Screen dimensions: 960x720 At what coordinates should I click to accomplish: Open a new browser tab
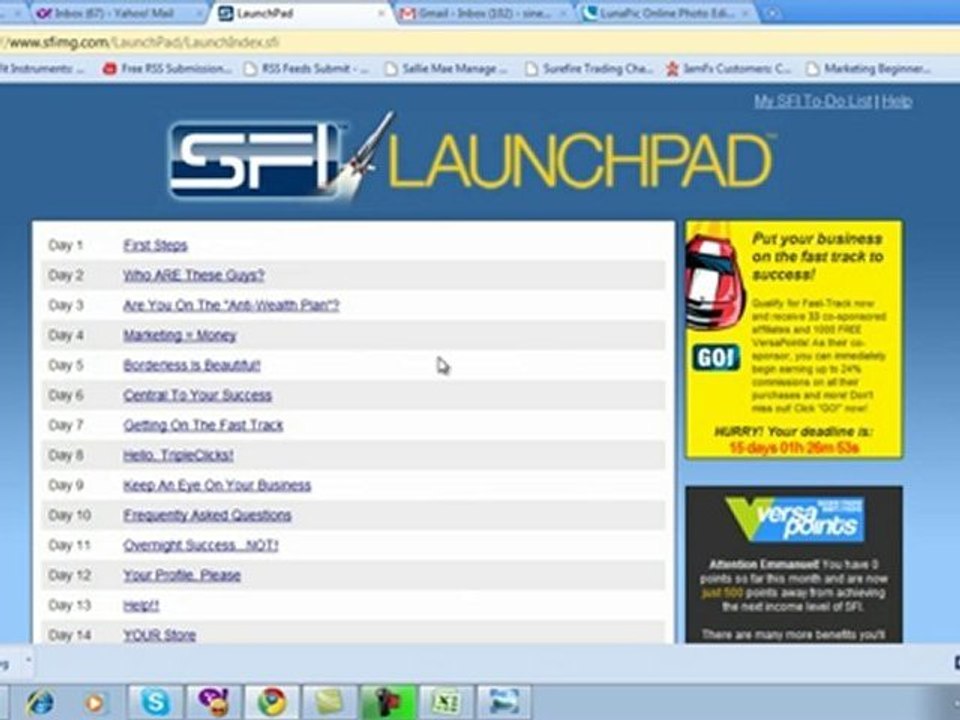pos(774,13)
